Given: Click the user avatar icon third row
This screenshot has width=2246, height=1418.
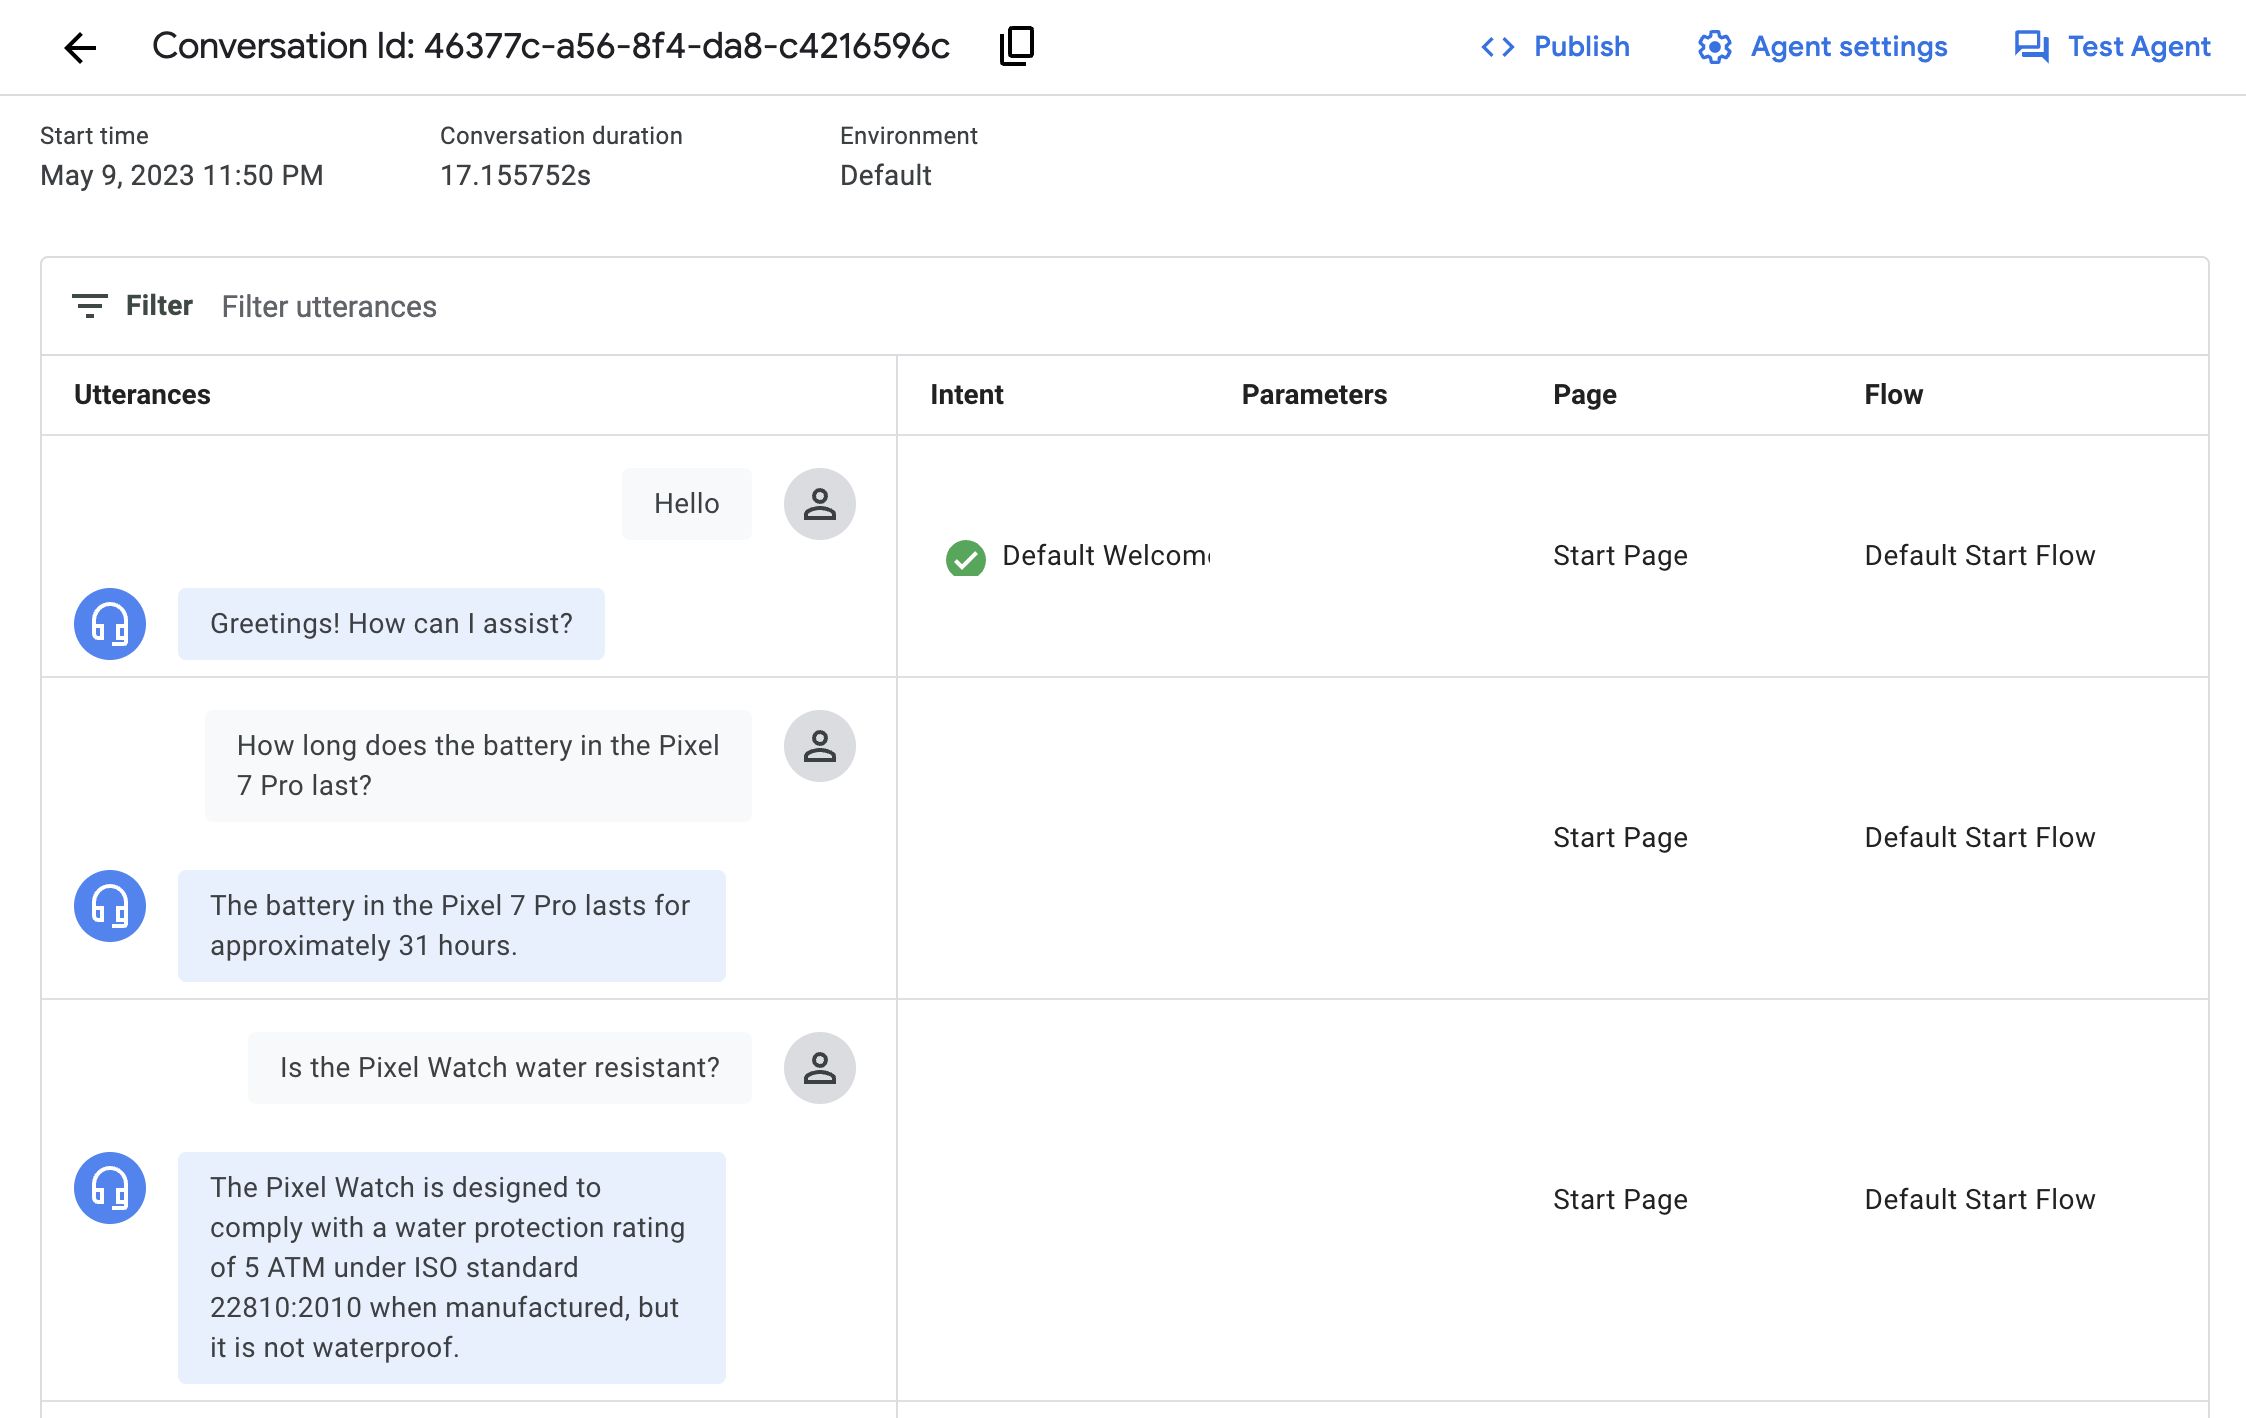Looking at the screenshot, I should tap(820, 1067).
